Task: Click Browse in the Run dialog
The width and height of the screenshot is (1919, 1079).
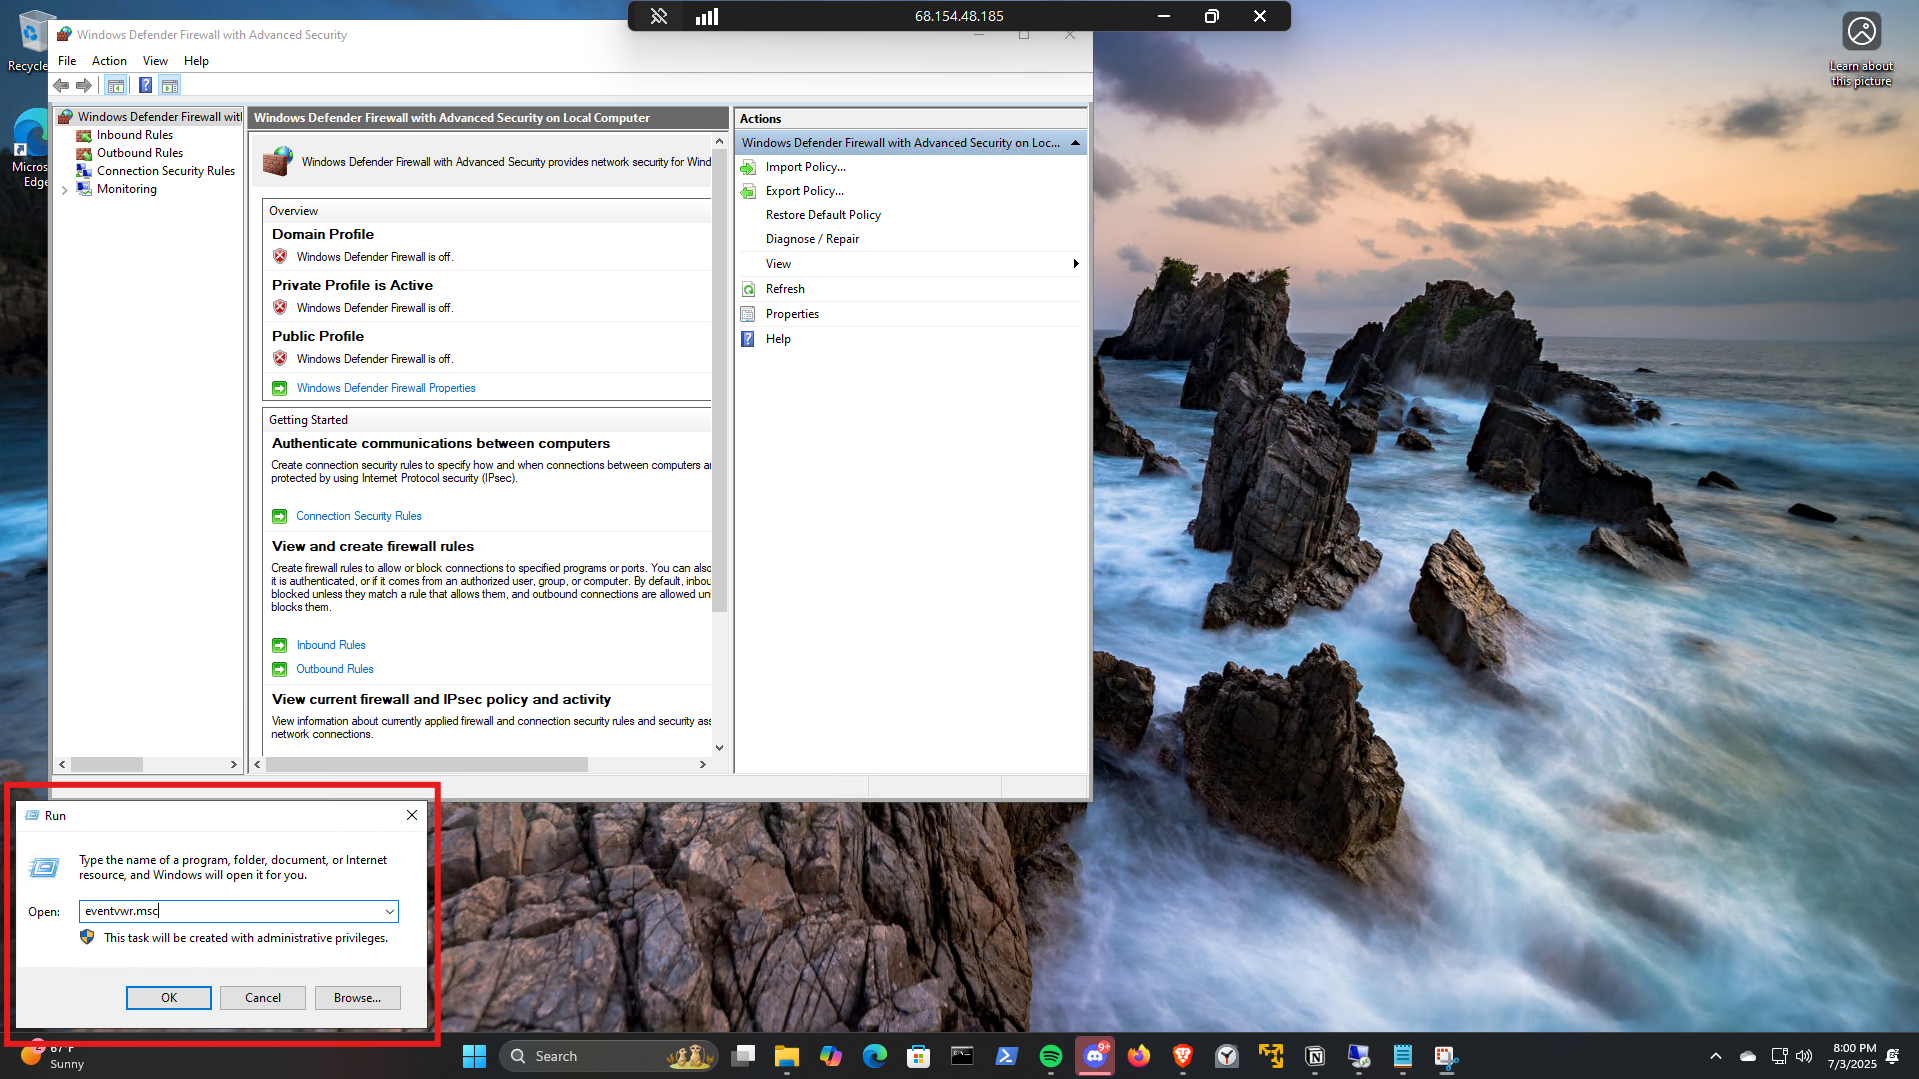Action: pyautogui.click(x=357, y=998)
